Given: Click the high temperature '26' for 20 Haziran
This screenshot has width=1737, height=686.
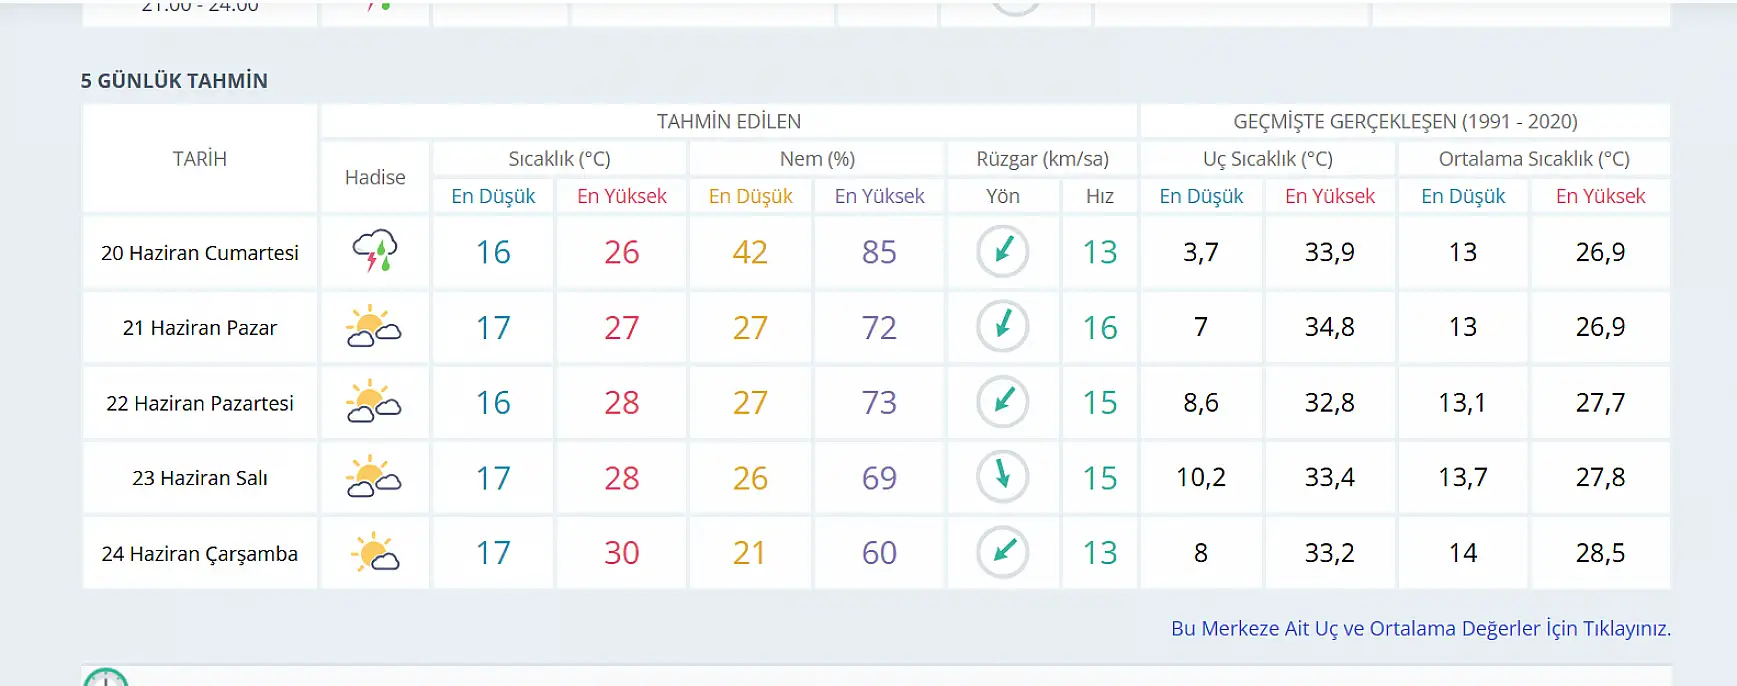Looking at the screenshot, I should [621, 252].
